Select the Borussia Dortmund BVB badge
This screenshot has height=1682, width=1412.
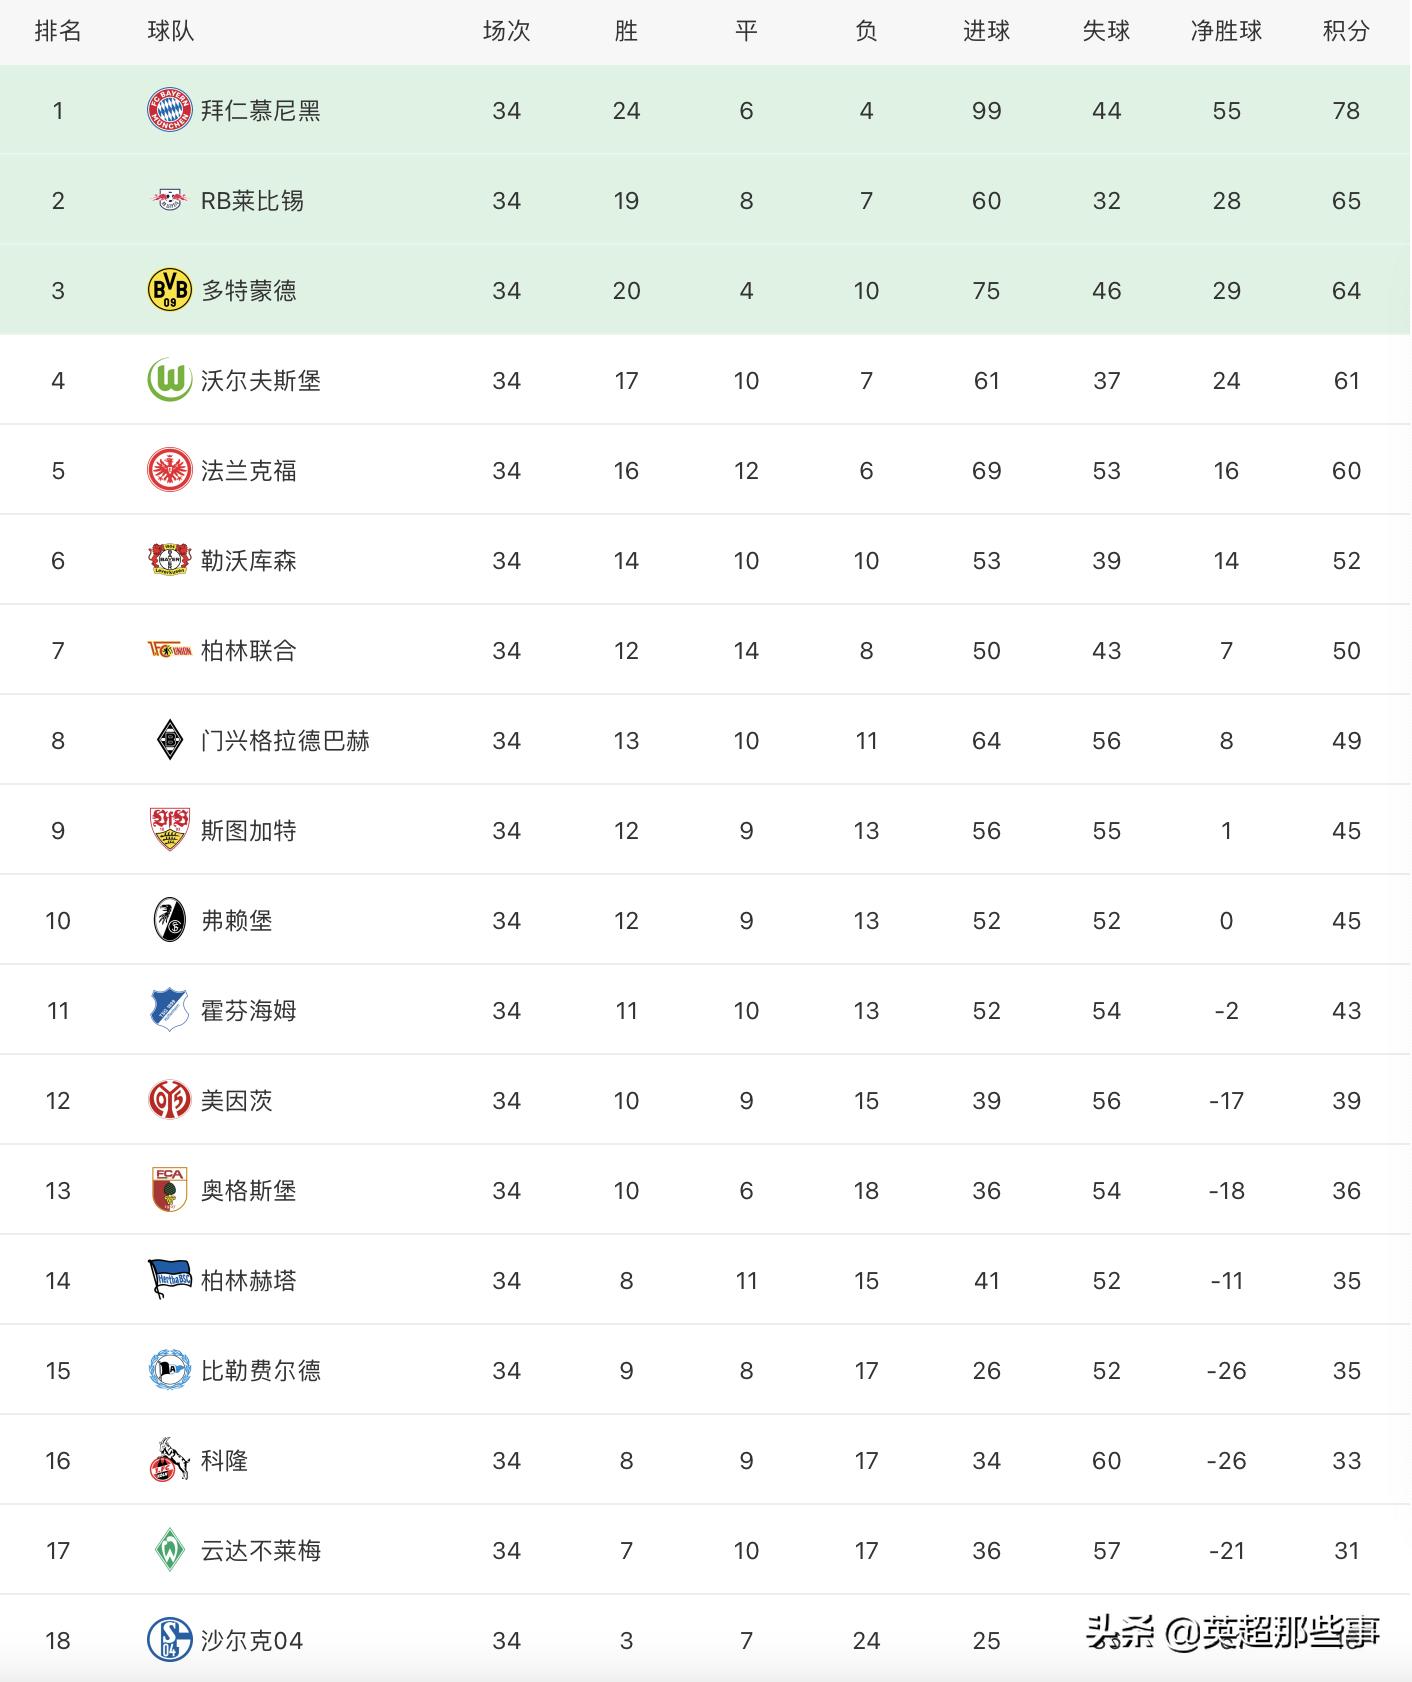point(169,290)
